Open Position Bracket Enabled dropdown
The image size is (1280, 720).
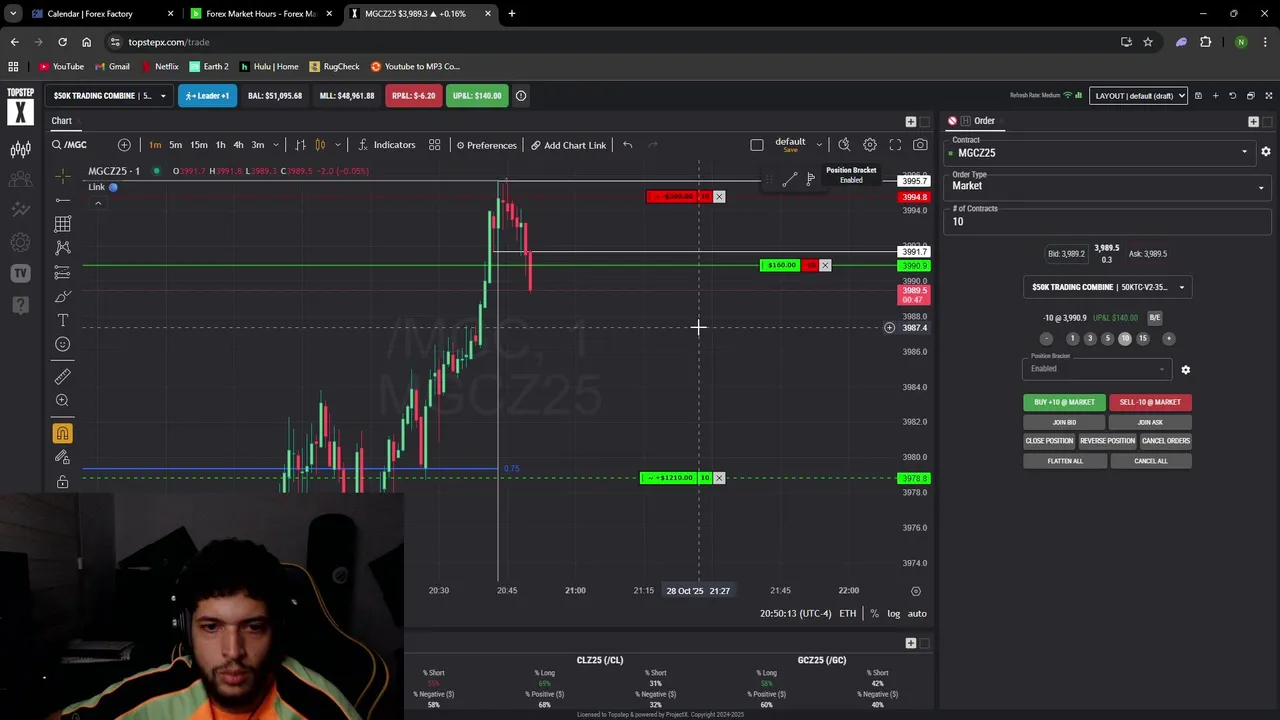(1095, 369)
